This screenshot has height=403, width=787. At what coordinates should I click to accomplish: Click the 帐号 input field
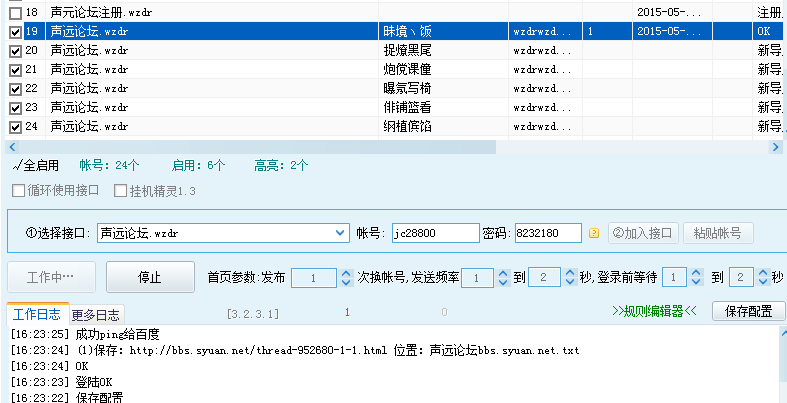[x=434, y=233]
